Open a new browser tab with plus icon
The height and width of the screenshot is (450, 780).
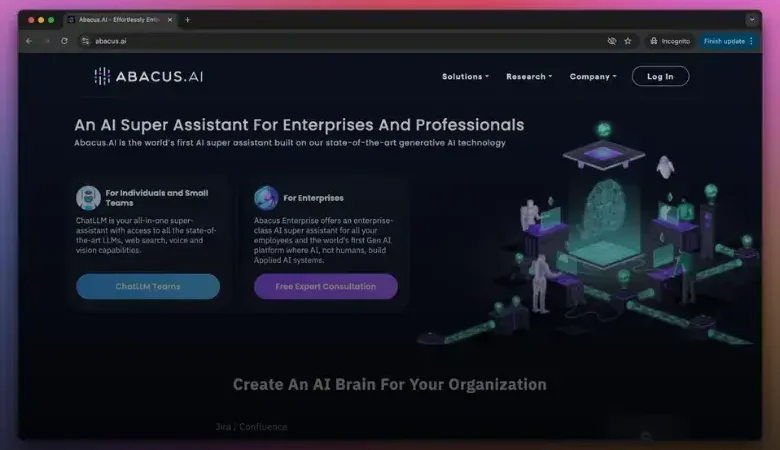click(187, 20)
